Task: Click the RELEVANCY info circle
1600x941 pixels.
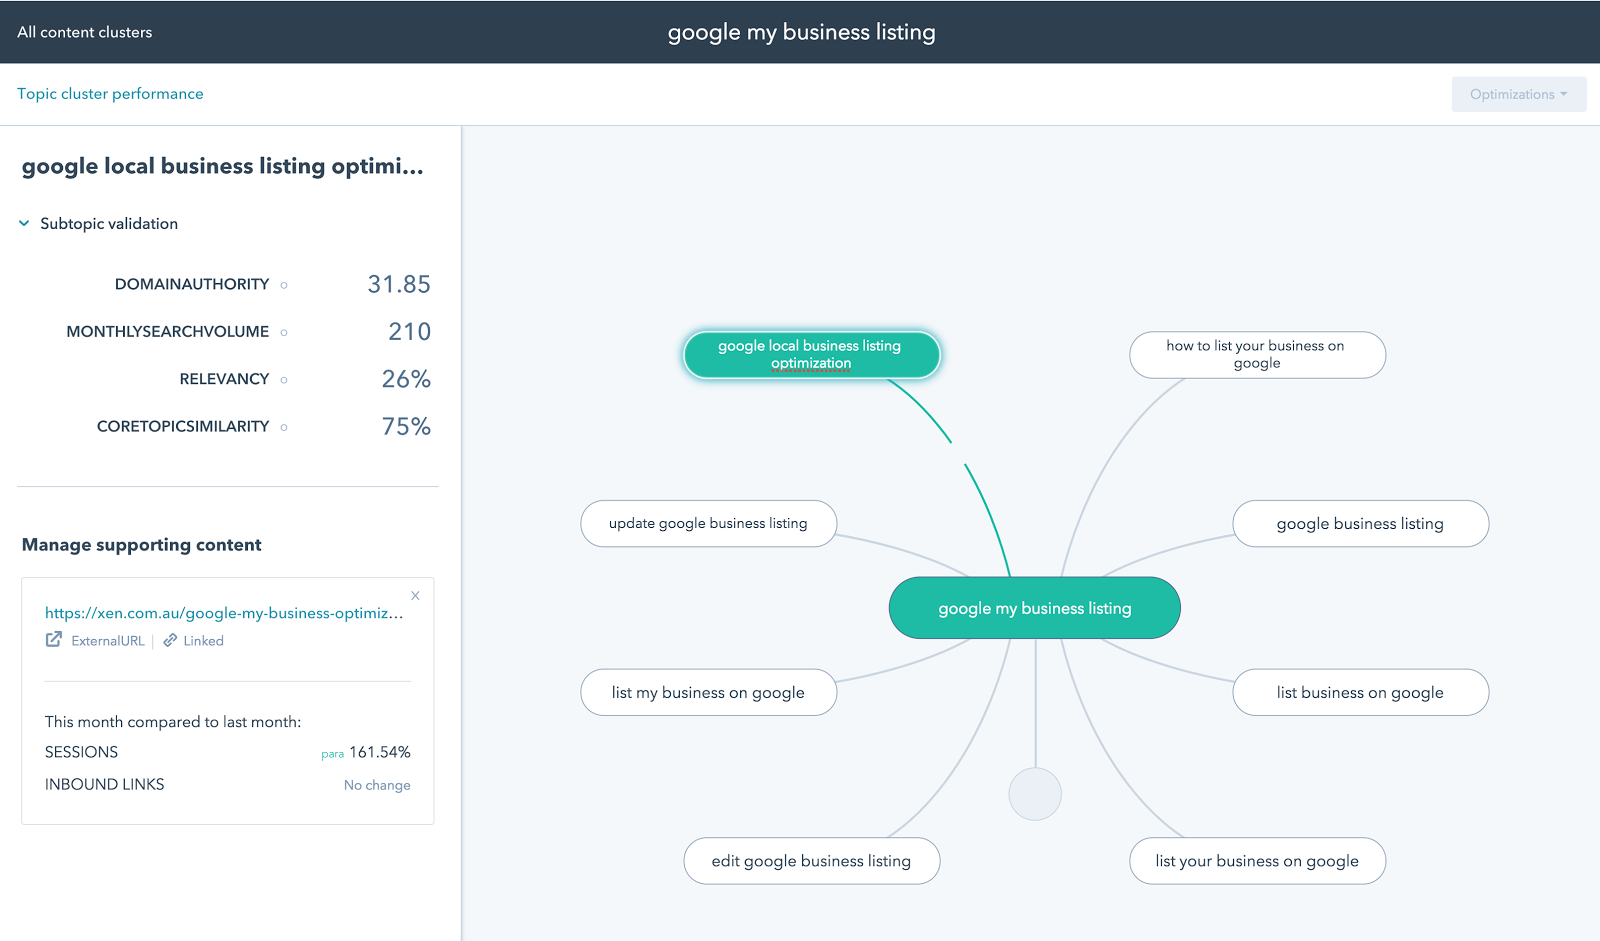Action: (x=283, y=380)
